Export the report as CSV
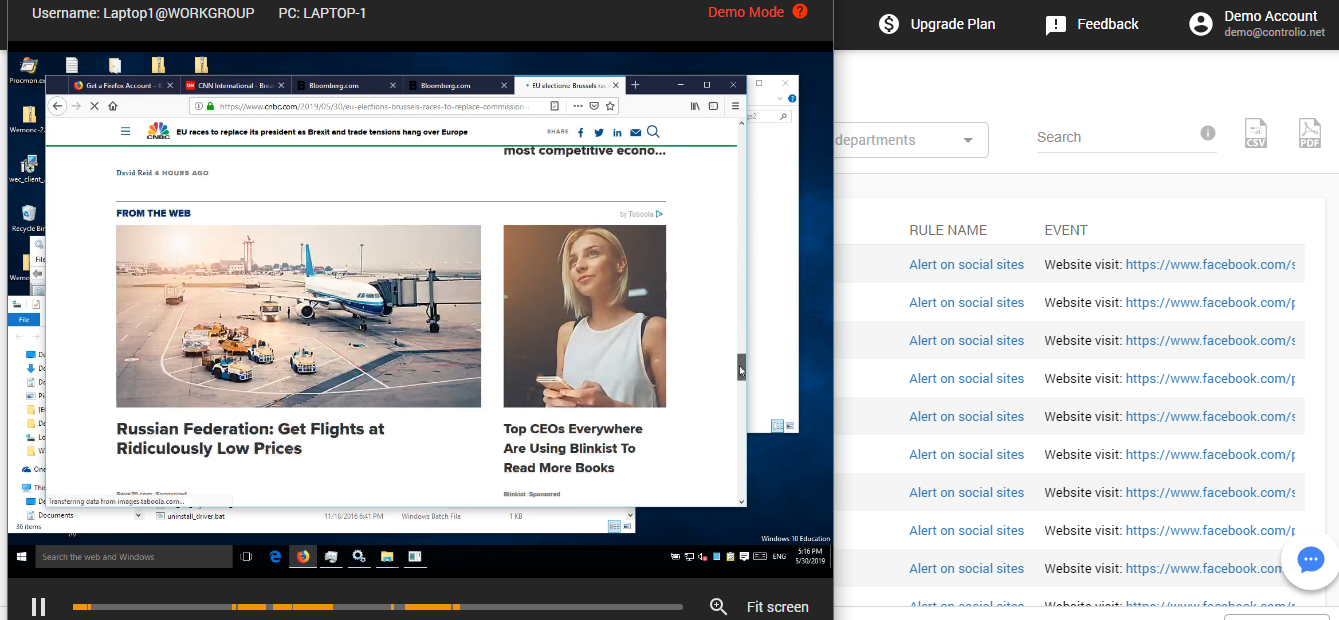This screenshot has height=620, width=1339. pyautogui.click(x=1256, y=134)
